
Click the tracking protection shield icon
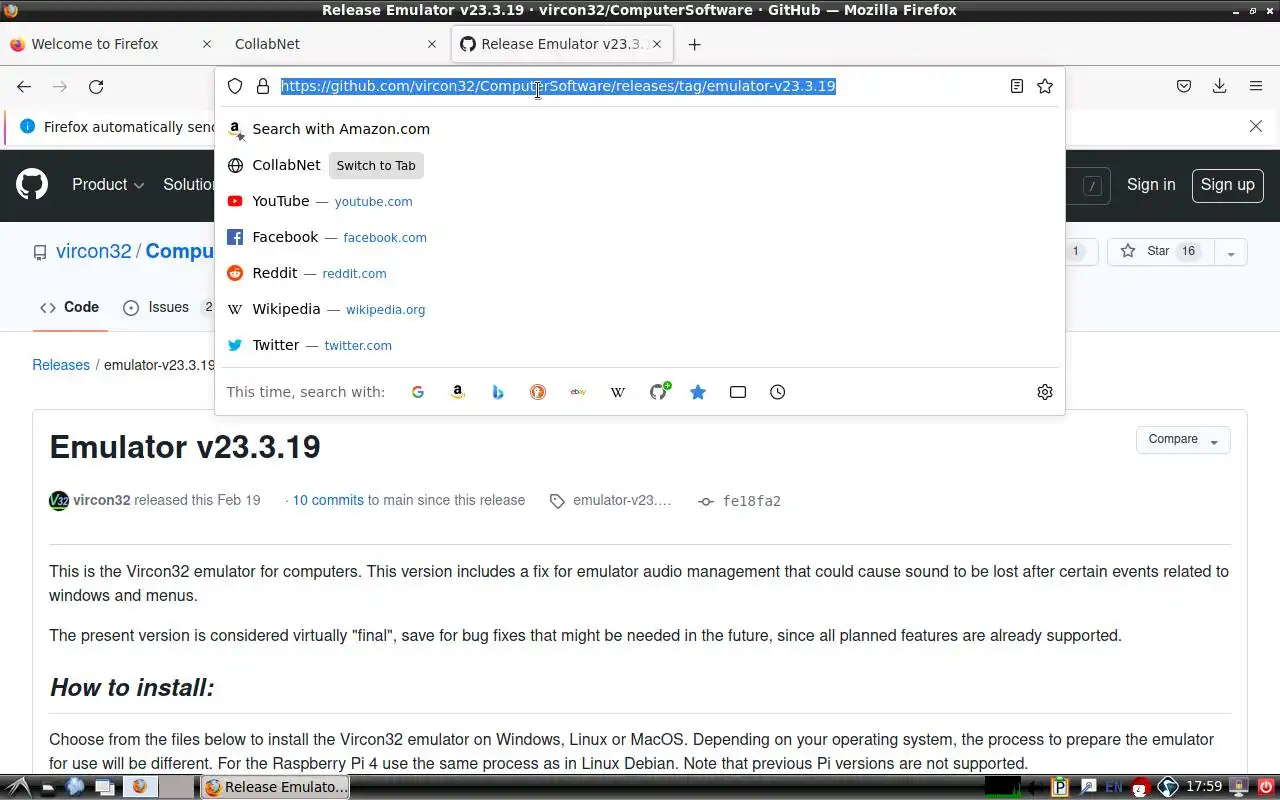tap(235, 86)
